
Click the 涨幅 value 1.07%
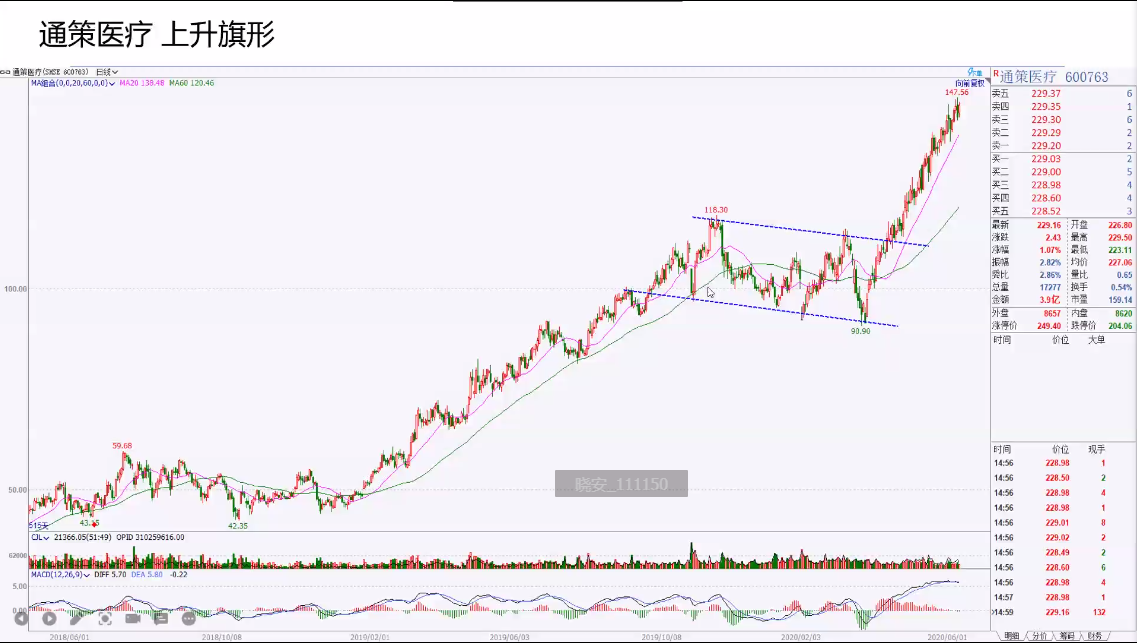pyautogui.click(x=1050, y=249)
